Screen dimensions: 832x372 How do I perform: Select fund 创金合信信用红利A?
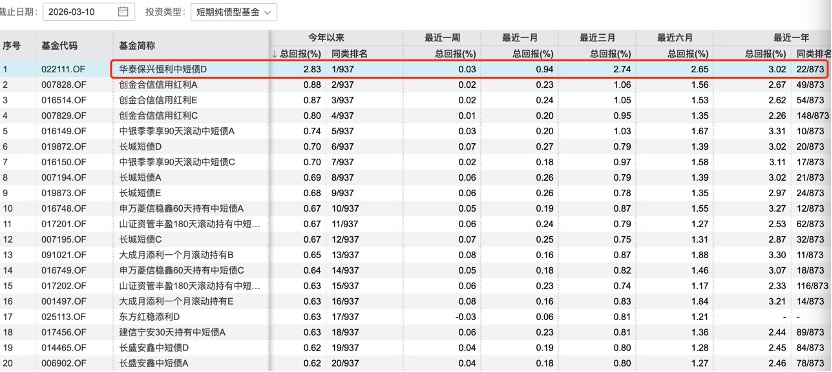click(159, 84)
